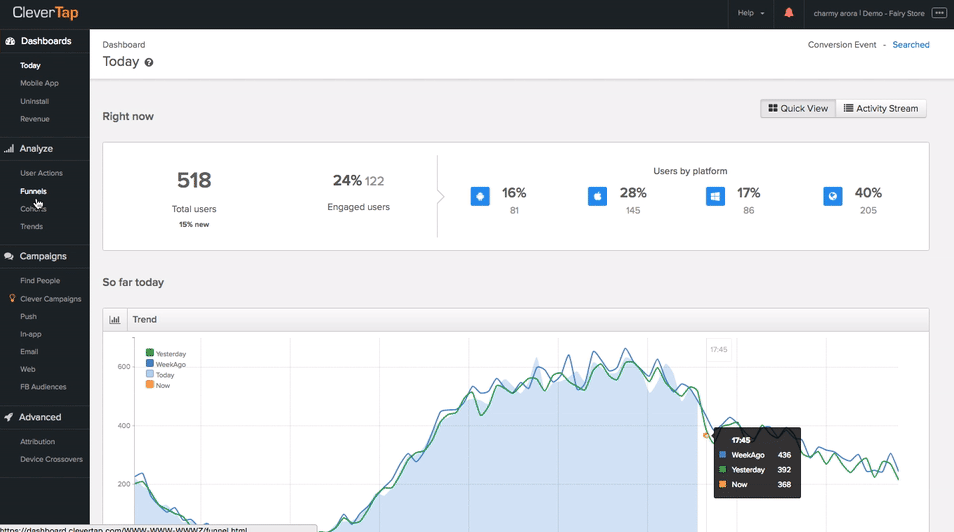954x532 pixels.
Task: Click the 28% Apple users value
Action: 633,193
